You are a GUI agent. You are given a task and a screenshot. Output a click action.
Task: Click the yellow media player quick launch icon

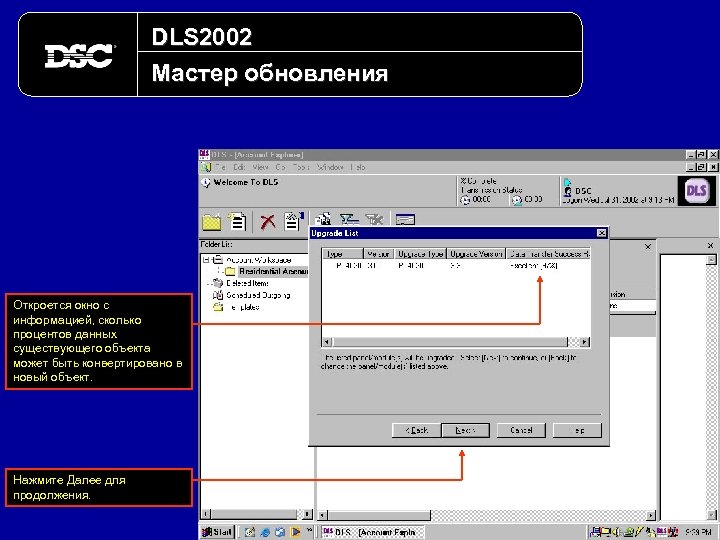pyautogui.click(x=295, y=532)
